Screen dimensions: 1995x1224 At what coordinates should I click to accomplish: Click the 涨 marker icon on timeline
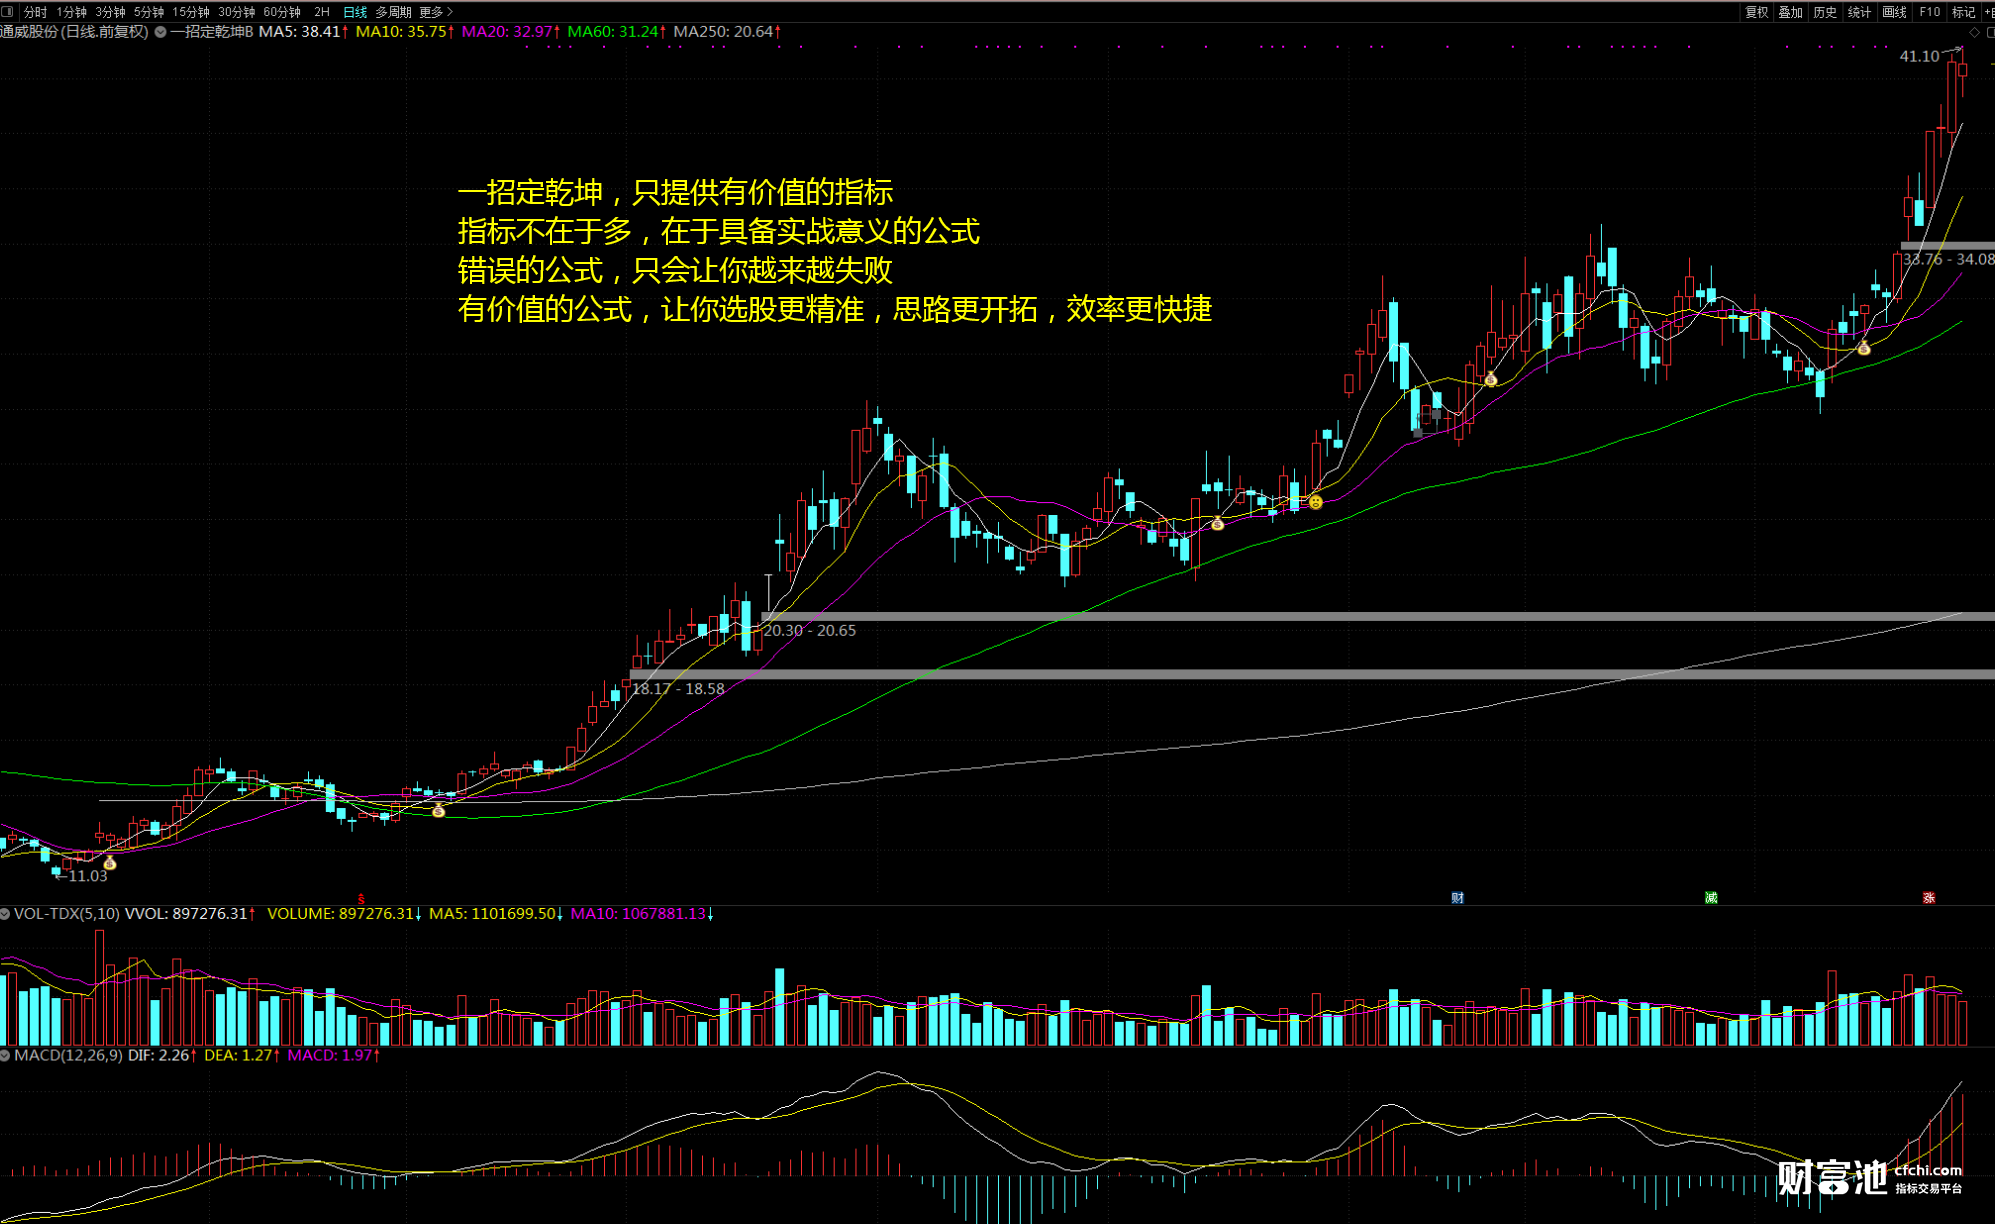1928,898
